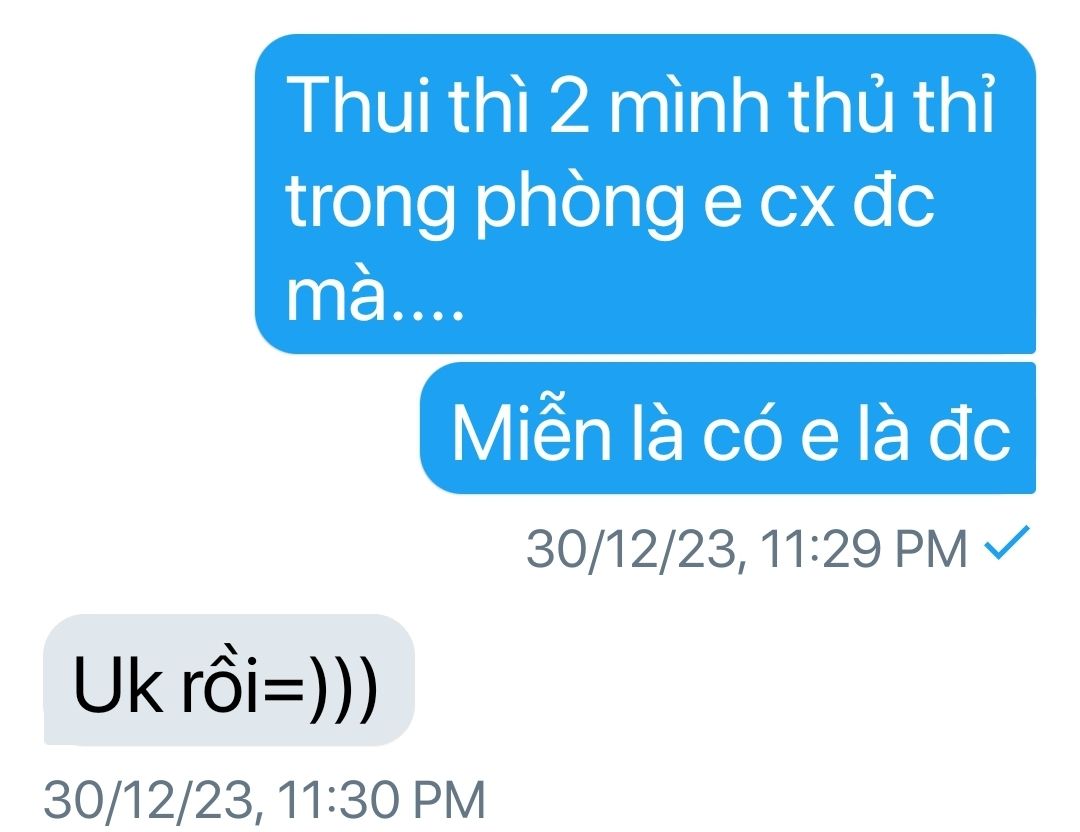Tap the 'mà....' text in blue bubble
Image resolution: width=1080 pixels, height=832 pixels.
(x=375, y=296)
